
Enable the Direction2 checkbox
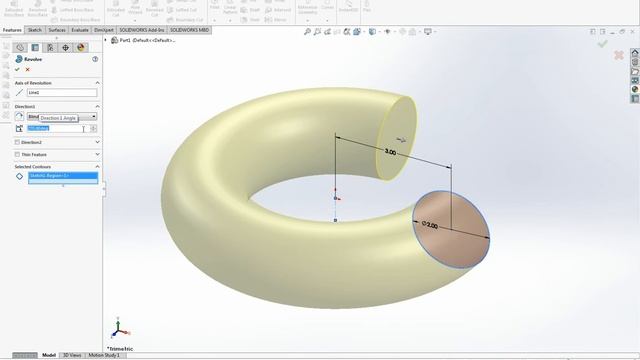click(17, 142)
